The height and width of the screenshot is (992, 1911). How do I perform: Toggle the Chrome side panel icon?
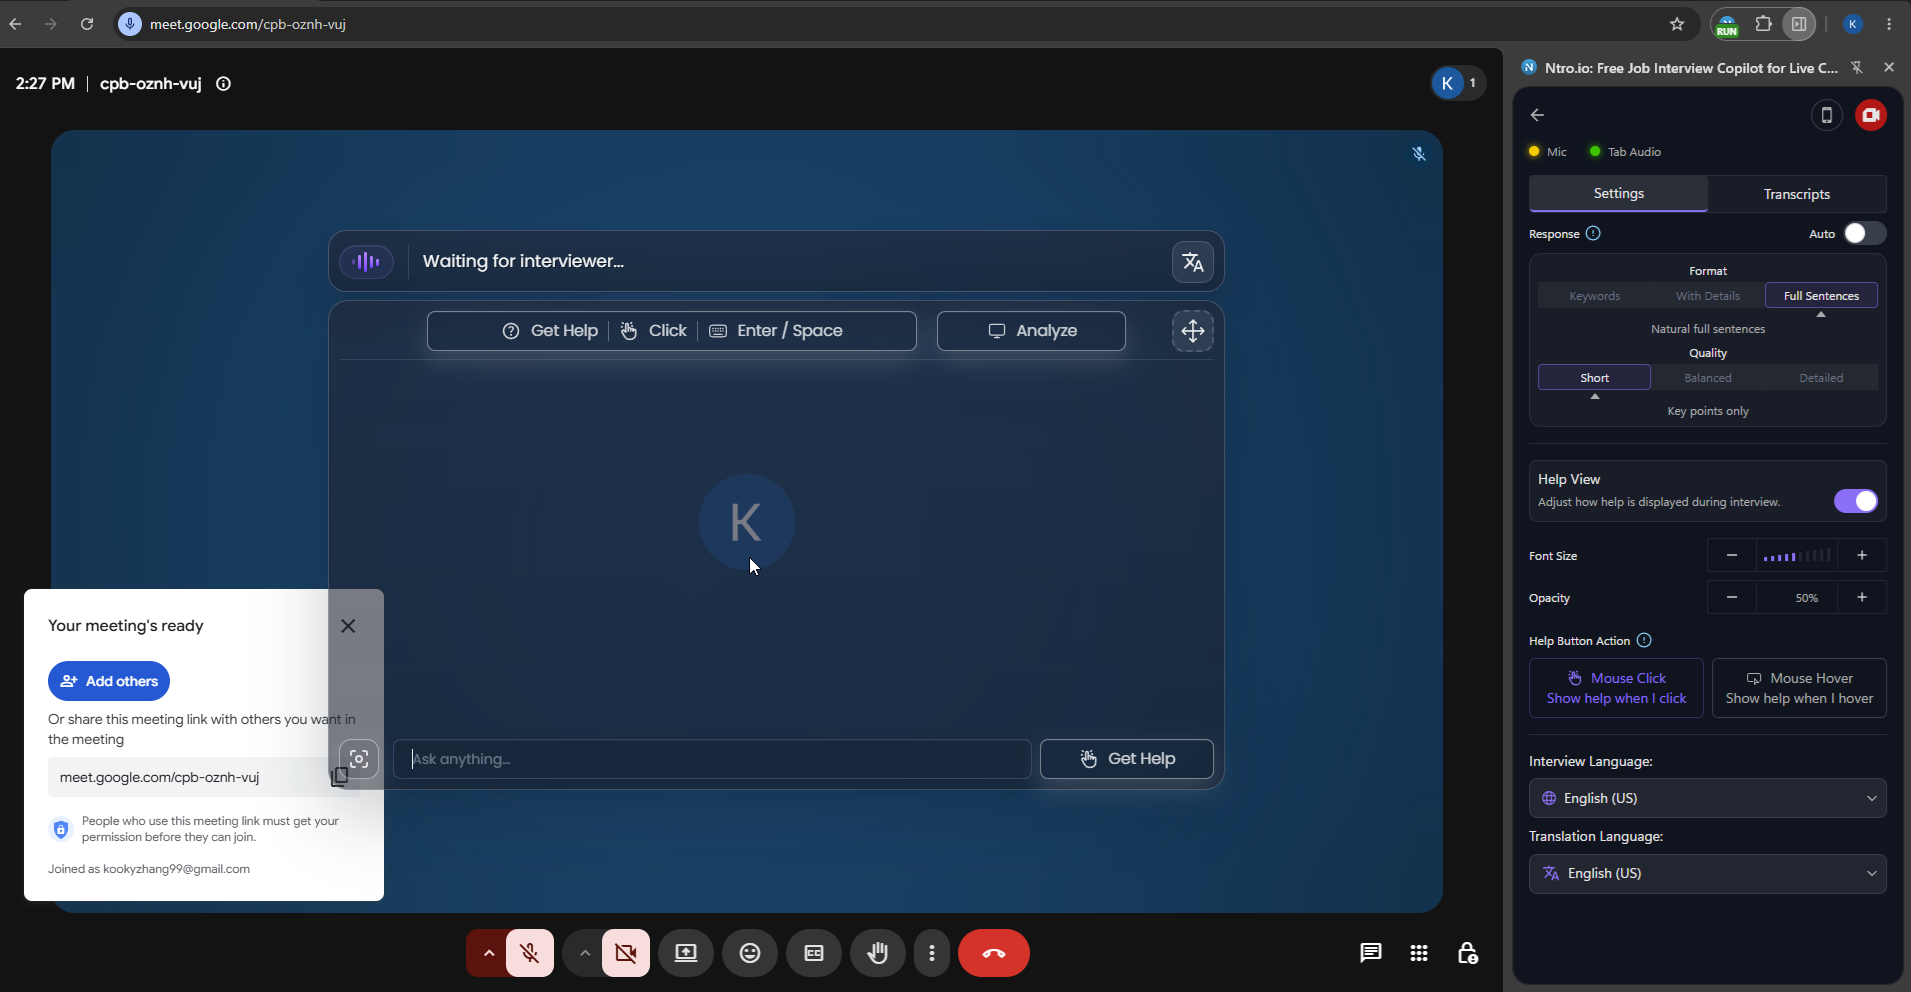[1799, 24]
